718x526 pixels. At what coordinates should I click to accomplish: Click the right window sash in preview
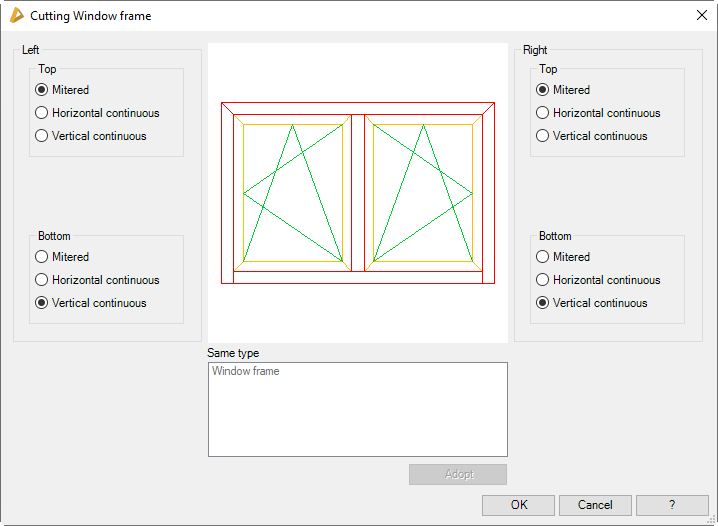pos(423,192)
